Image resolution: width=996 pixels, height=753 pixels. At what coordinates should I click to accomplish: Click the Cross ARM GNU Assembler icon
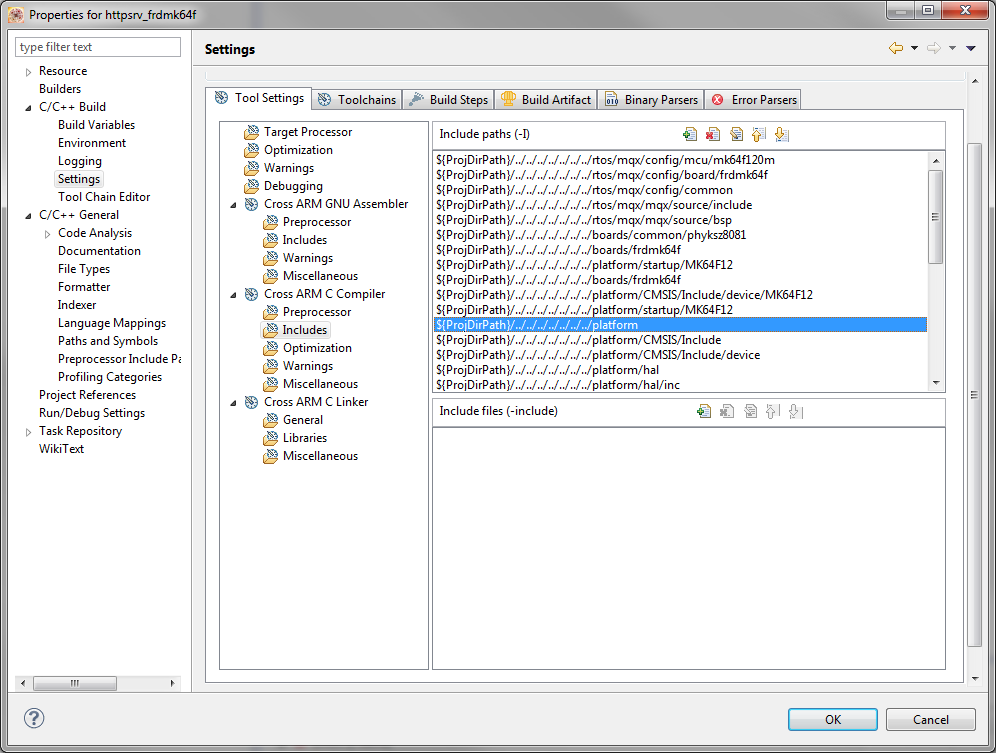[x=252, y=204]
